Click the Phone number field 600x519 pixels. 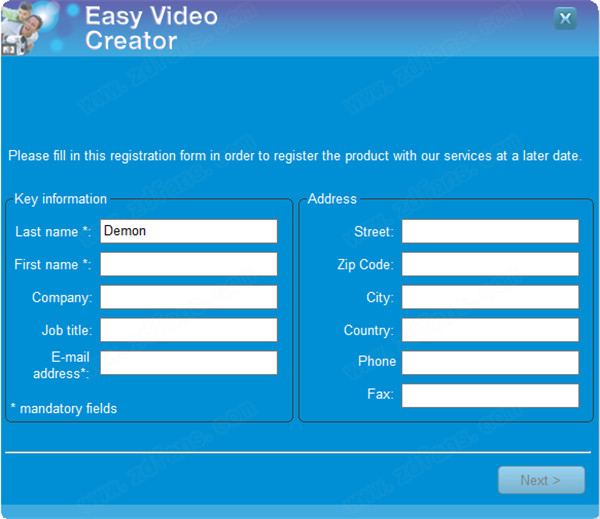coord(490,363)
